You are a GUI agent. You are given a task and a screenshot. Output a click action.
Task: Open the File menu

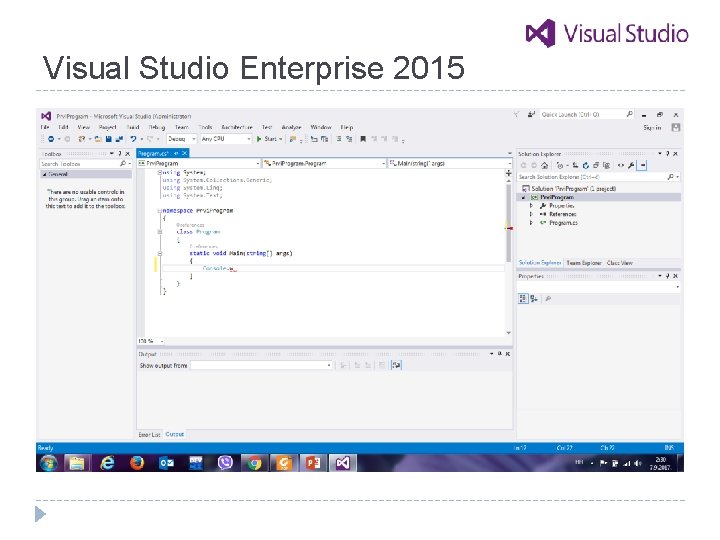45,127
